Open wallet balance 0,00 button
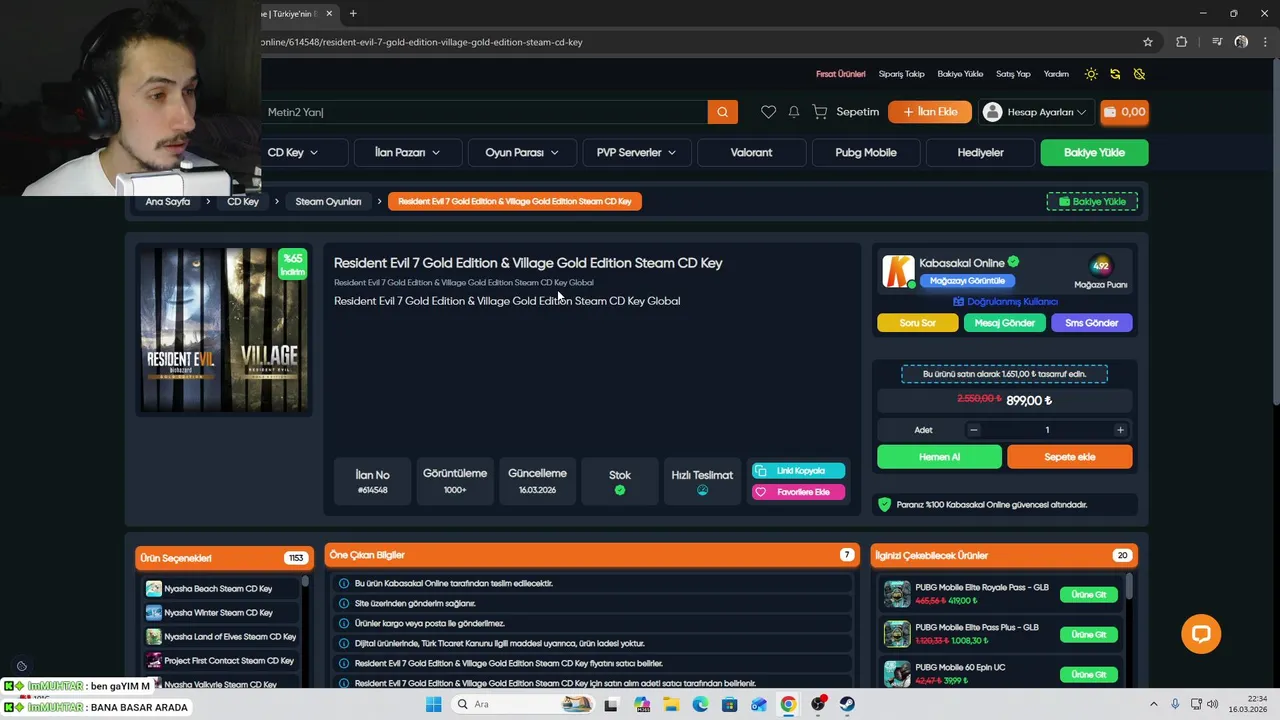Image resolution: width=1280 pixels, height=720 pixels. tap(1124, 112)
